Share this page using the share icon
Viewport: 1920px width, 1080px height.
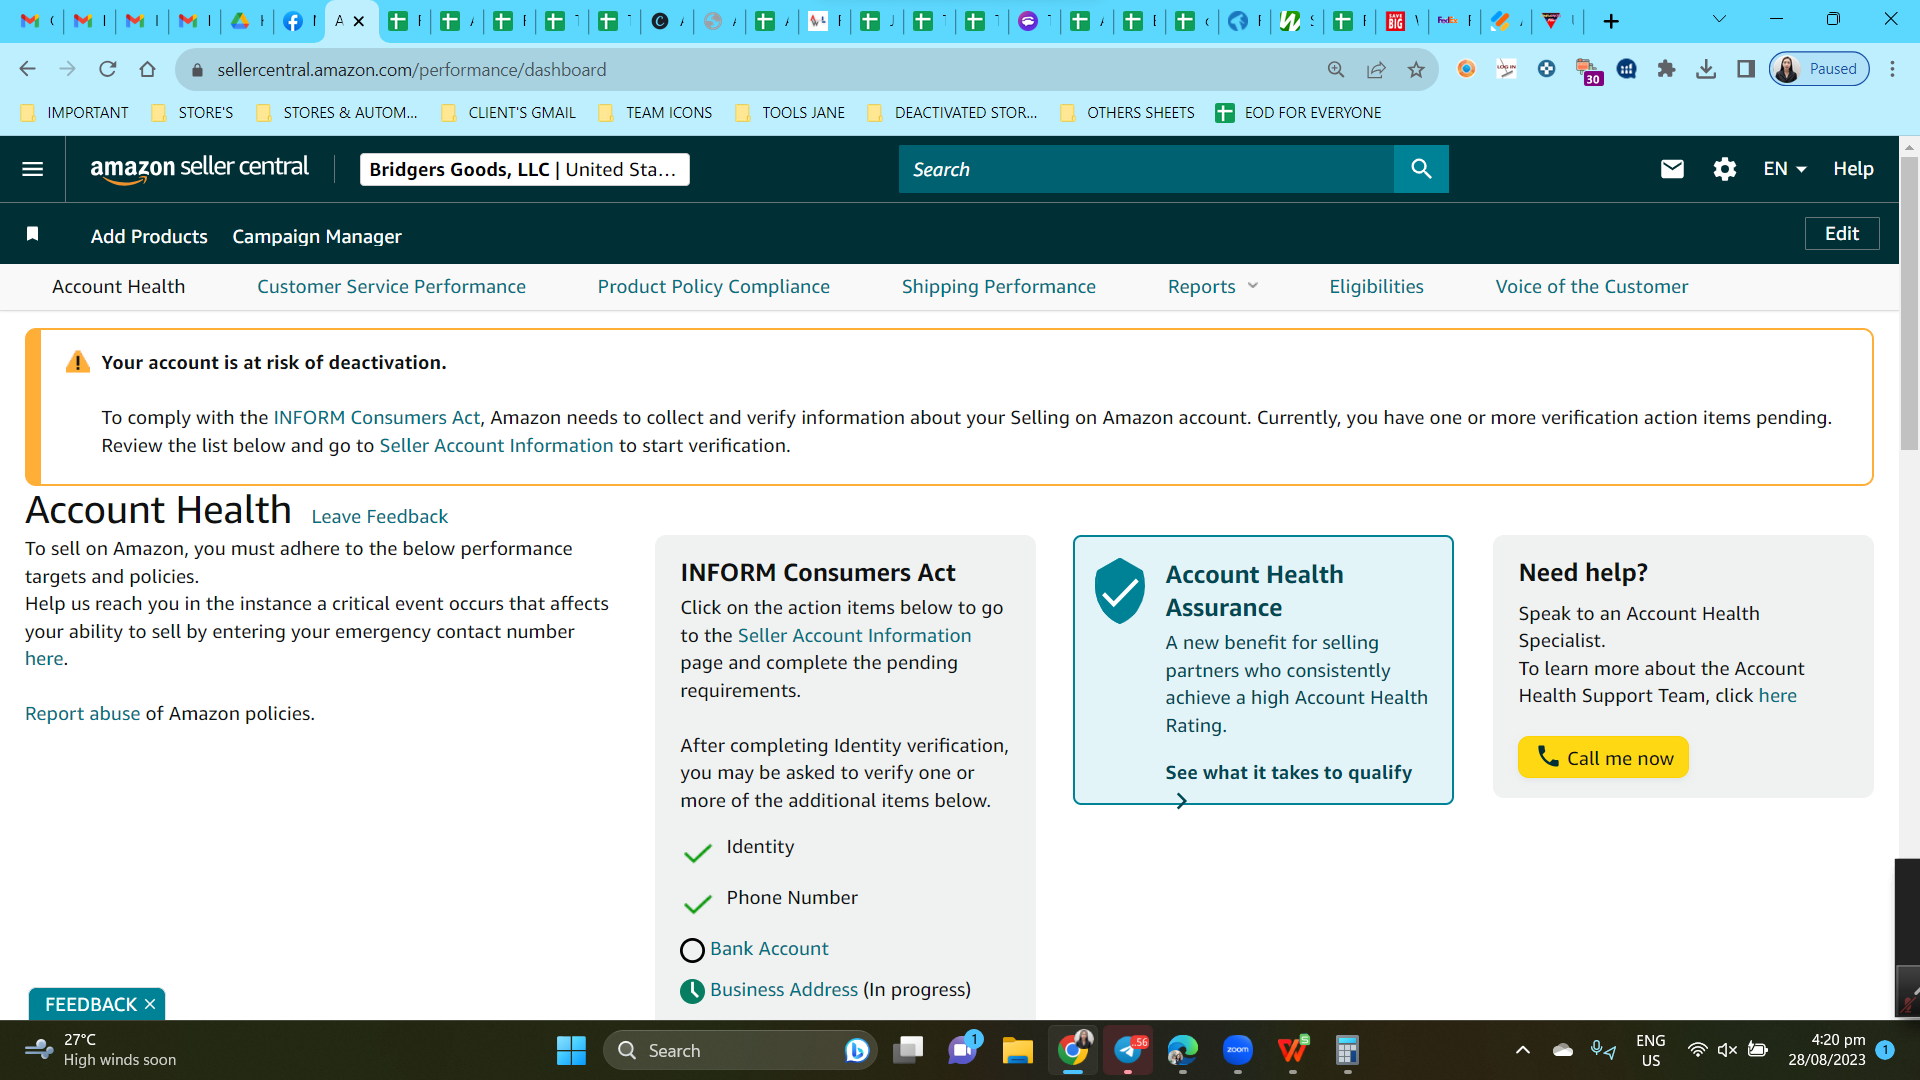[x=1376, y=69]
